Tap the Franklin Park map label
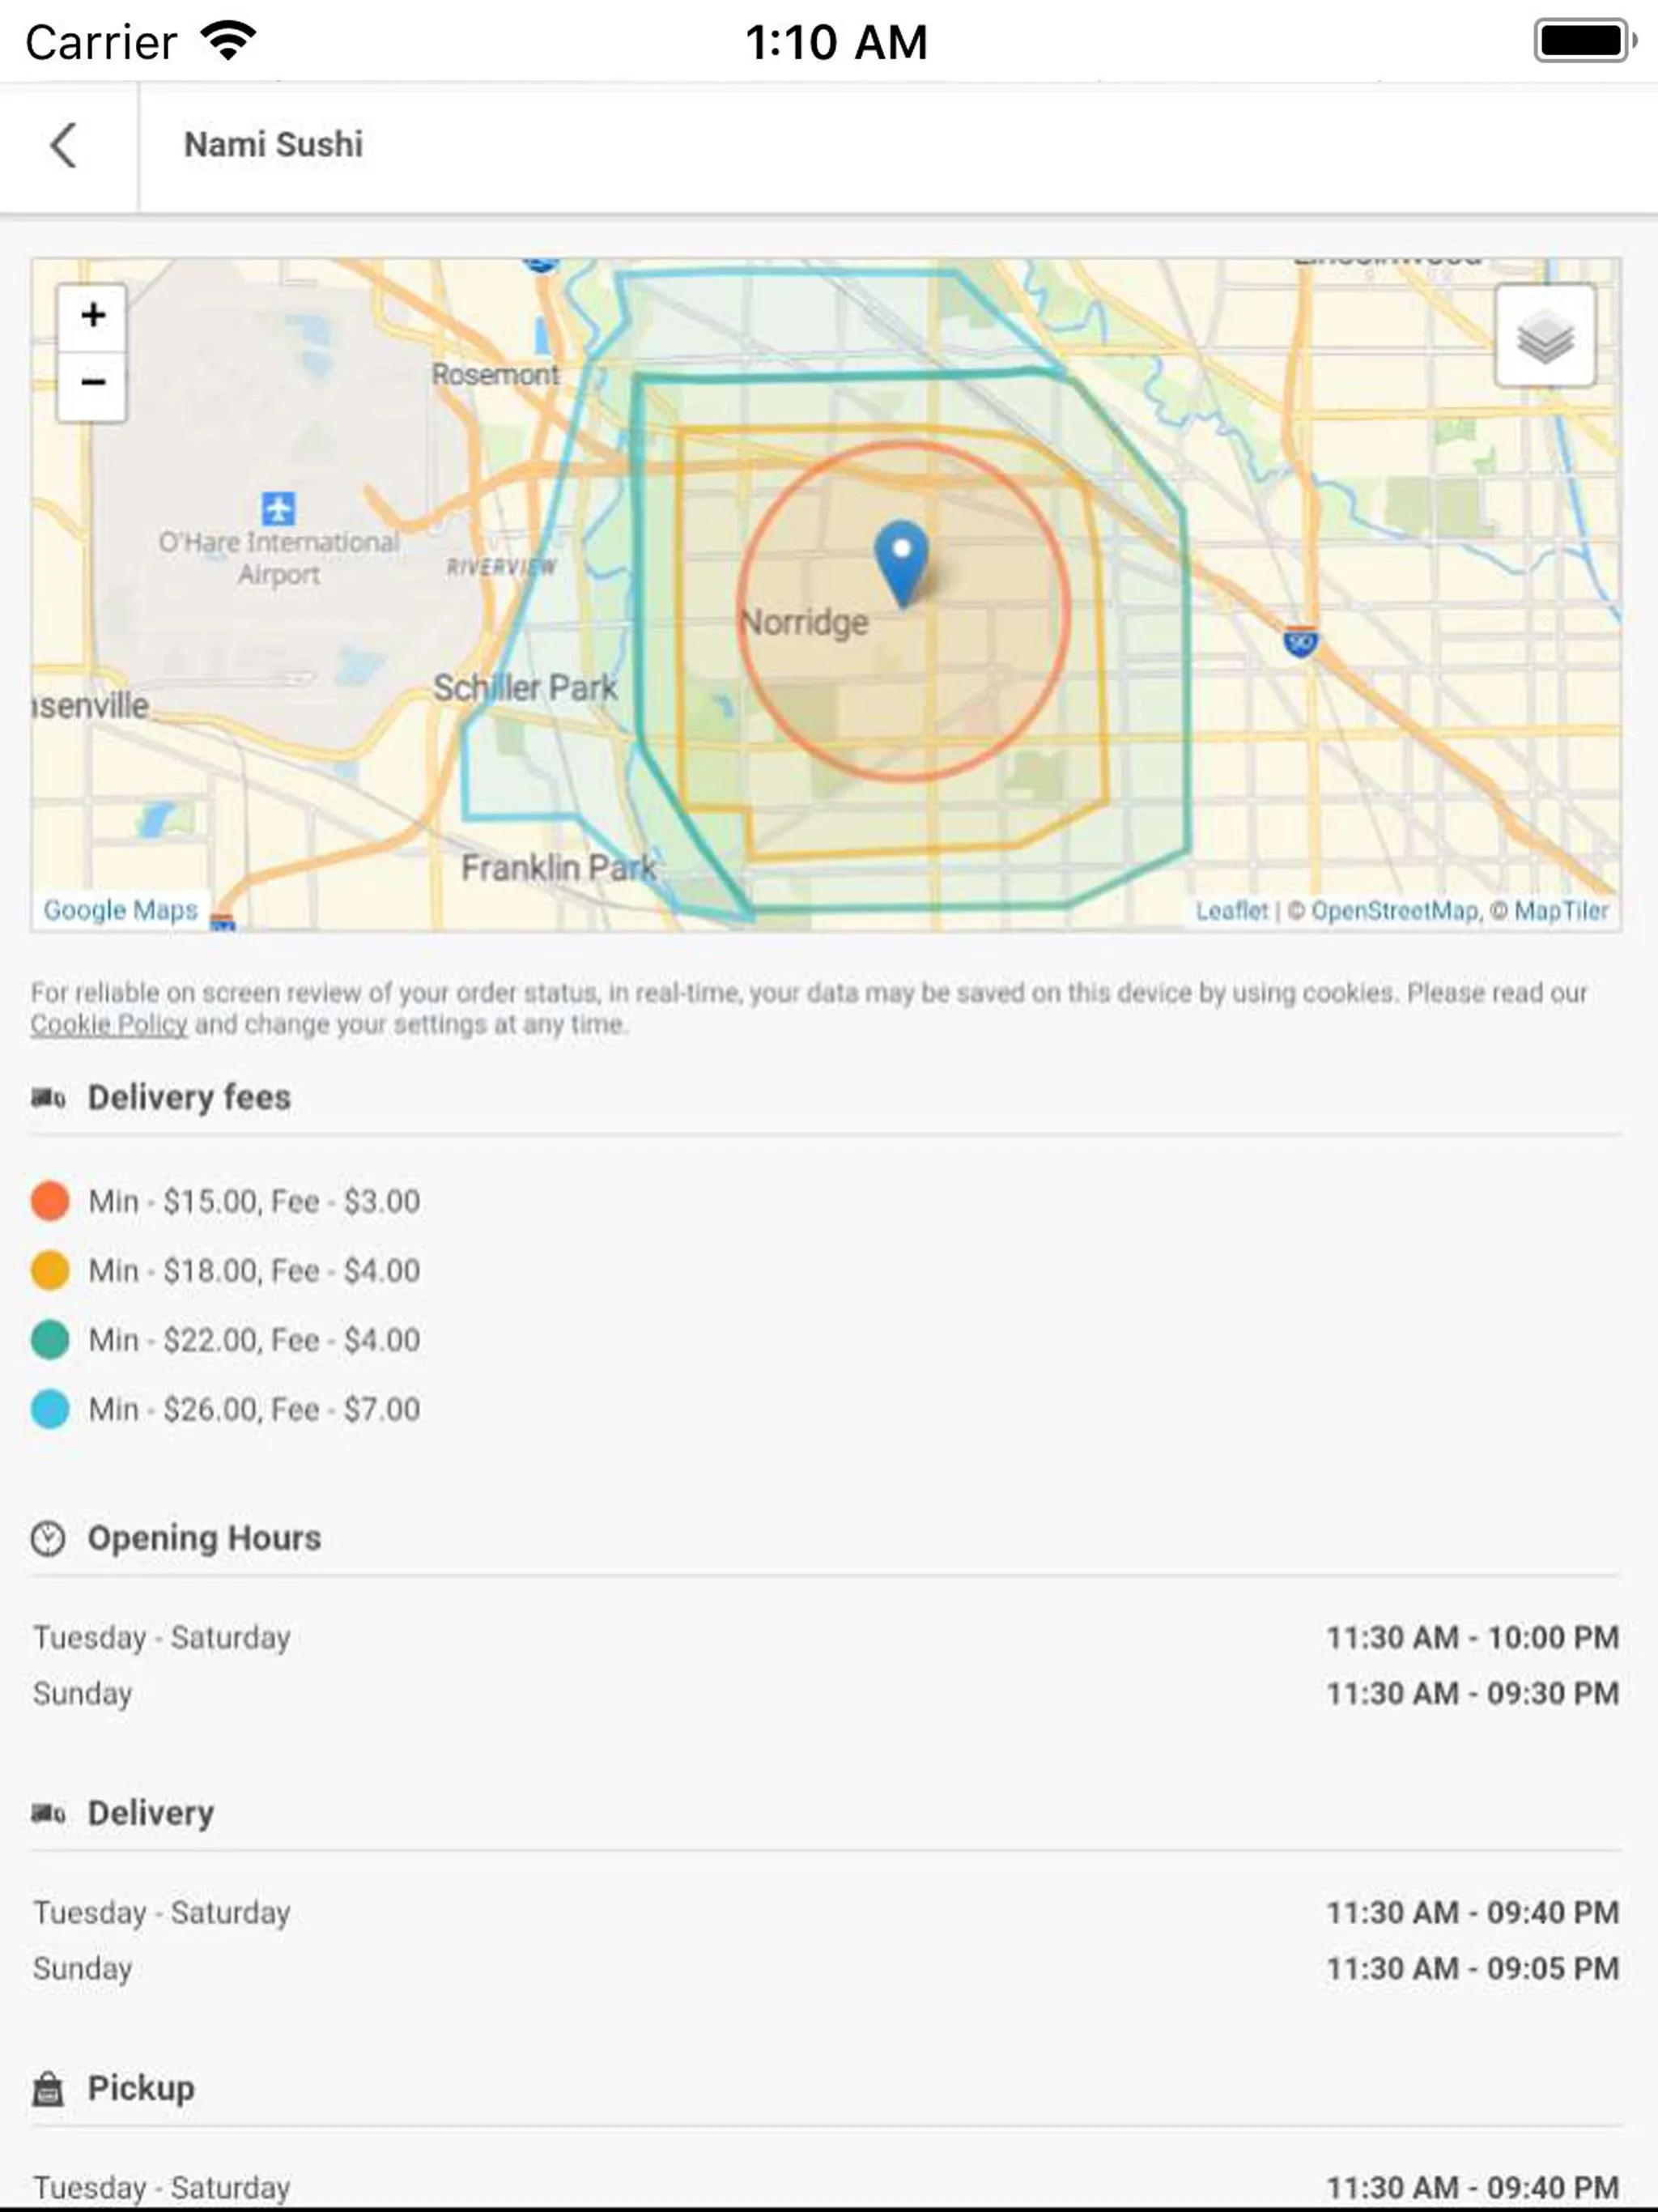Image resolution: width=1658 pixels, height=2212 pixels. 558,868
